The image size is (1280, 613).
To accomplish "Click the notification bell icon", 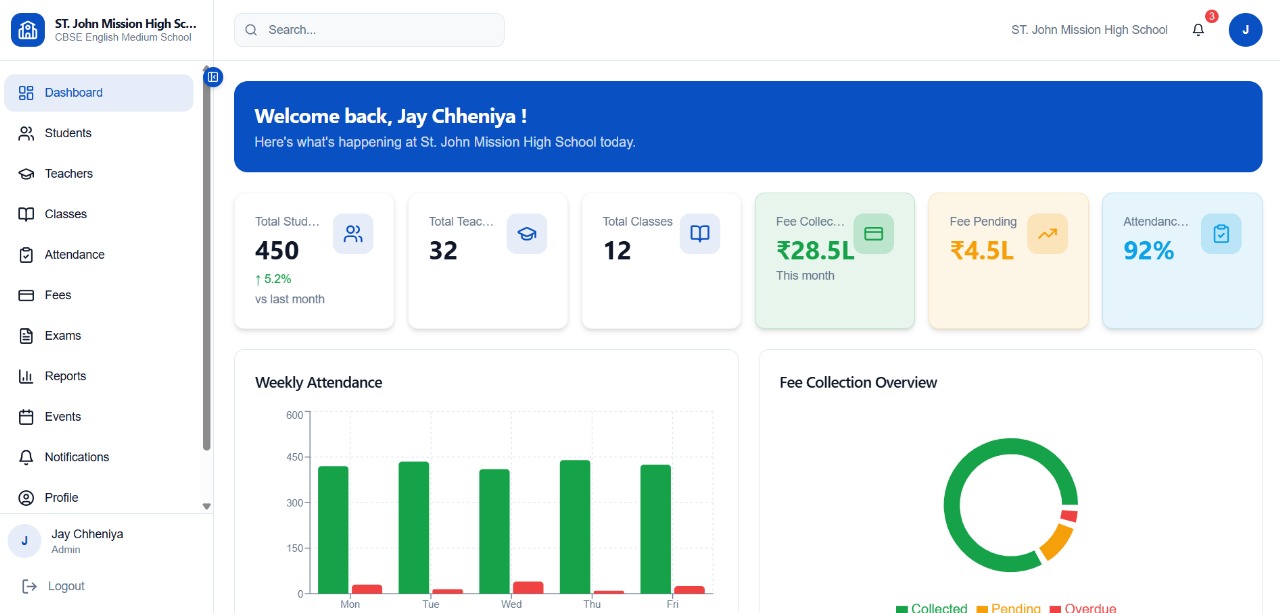I will tap(1198, 30).
